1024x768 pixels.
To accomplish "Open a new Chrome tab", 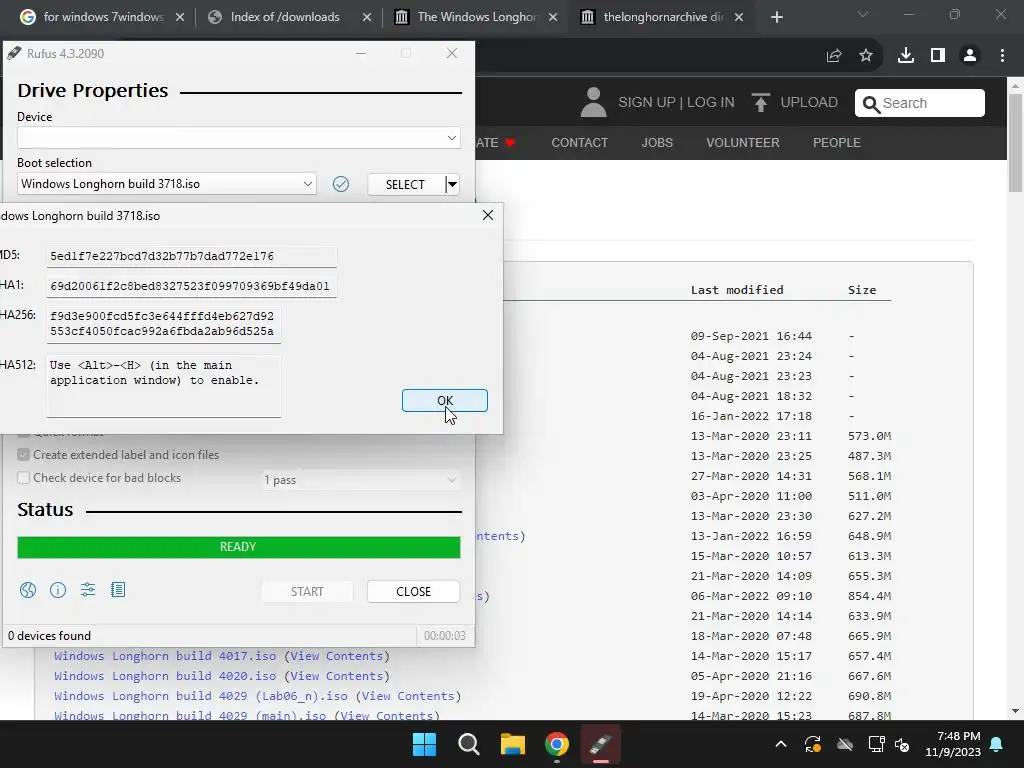I will pyautogui.click(x=776, y=17).
